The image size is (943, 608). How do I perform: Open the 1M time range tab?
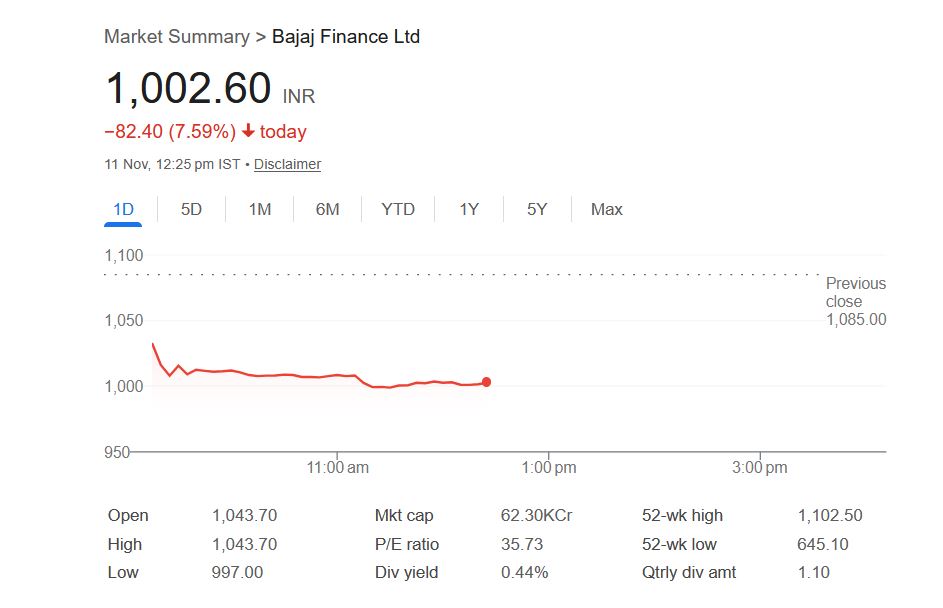[260, 209]
